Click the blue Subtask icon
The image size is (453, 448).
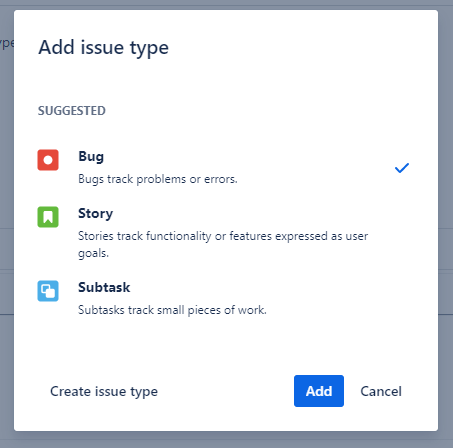pos(48,291)
